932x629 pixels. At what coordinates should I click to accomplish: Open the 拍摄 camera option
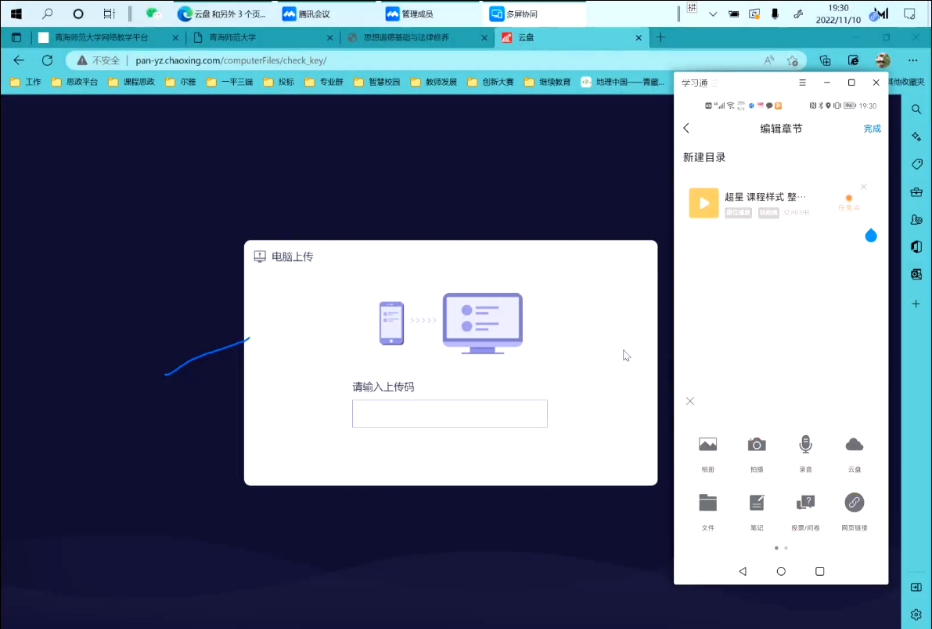(x=757, y=445)
